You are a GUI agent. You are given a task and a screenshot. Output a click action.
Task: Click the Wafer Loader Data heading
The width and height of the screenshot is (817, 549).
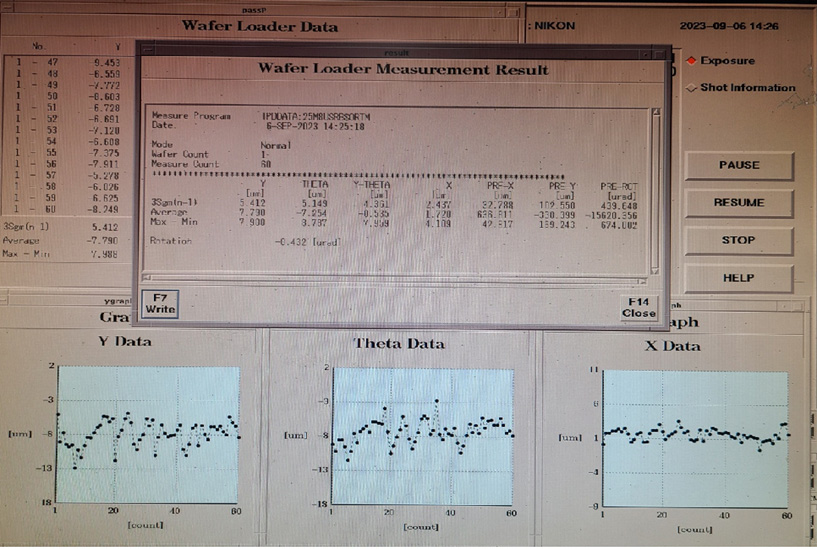point(260,27)
